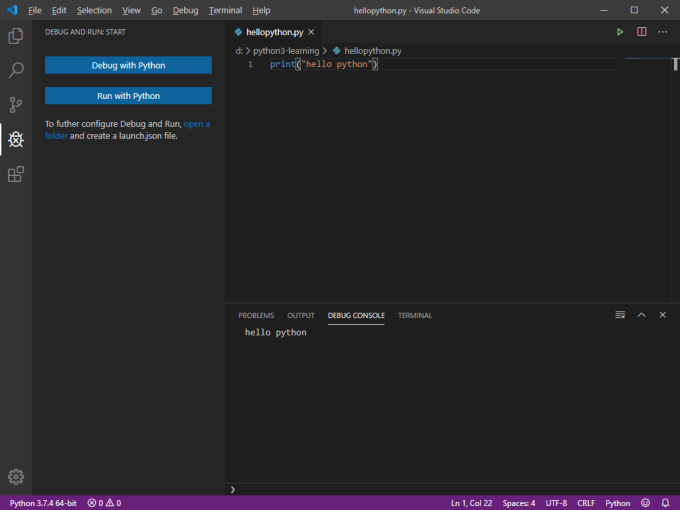The height and width of the screenshot is (510, 680).
Task: Run Python file with green play icon
Action: point(620,32)
